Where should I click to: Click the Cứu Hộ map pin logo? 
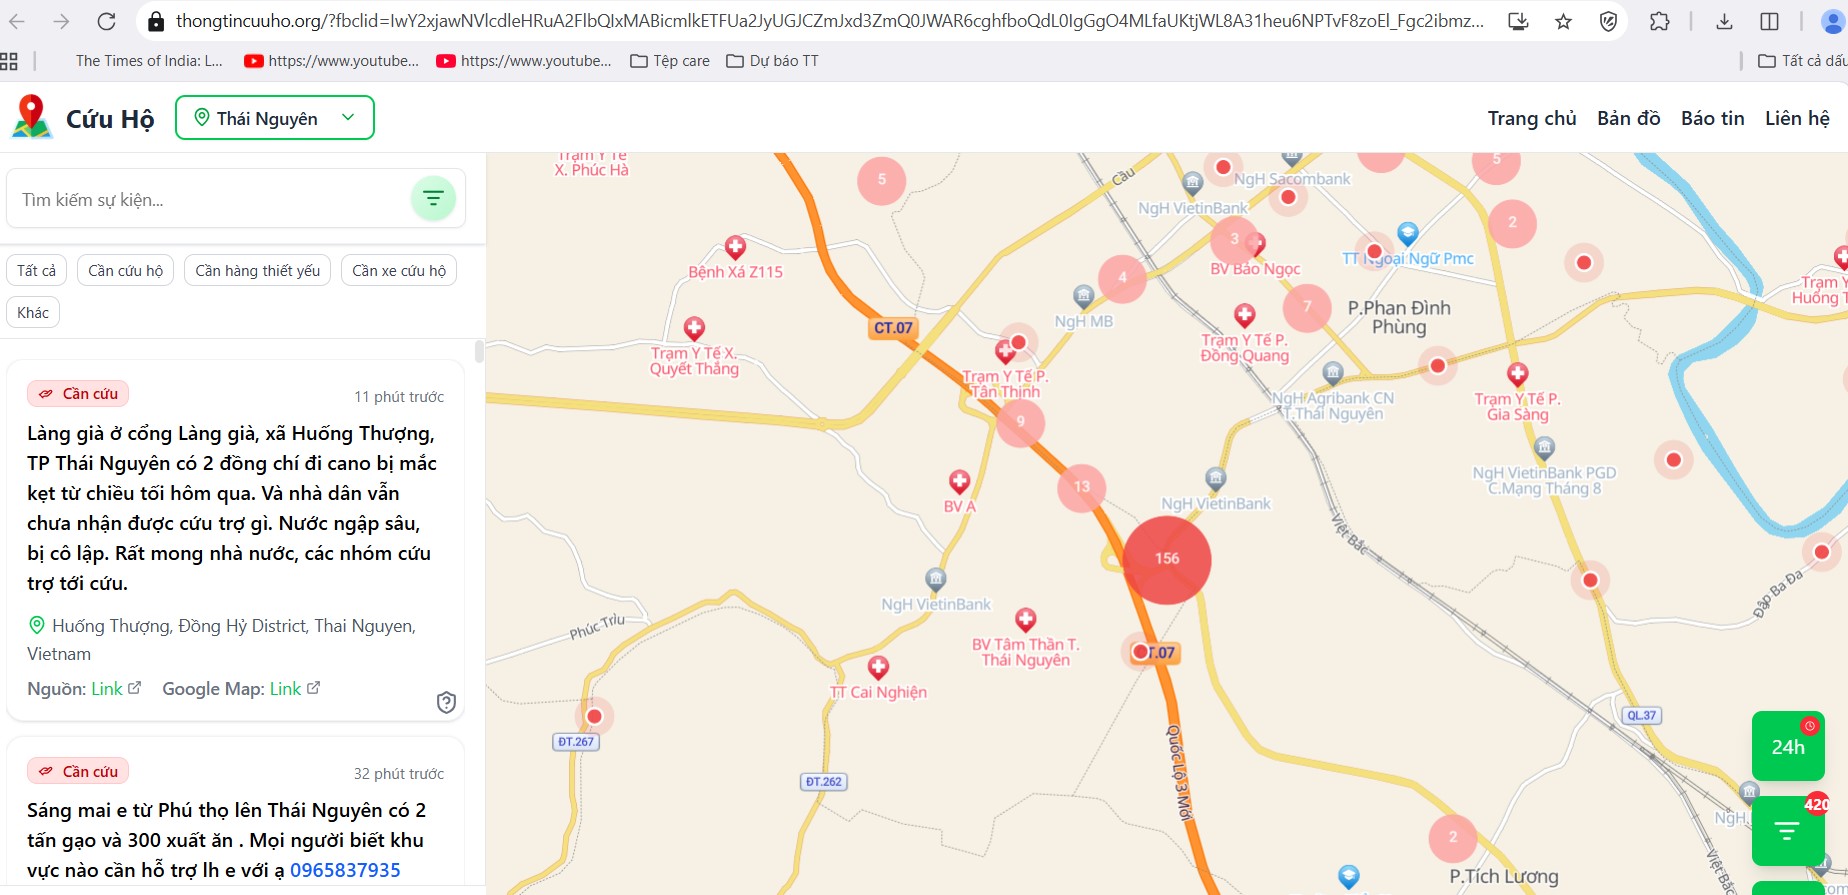(32, 117)
